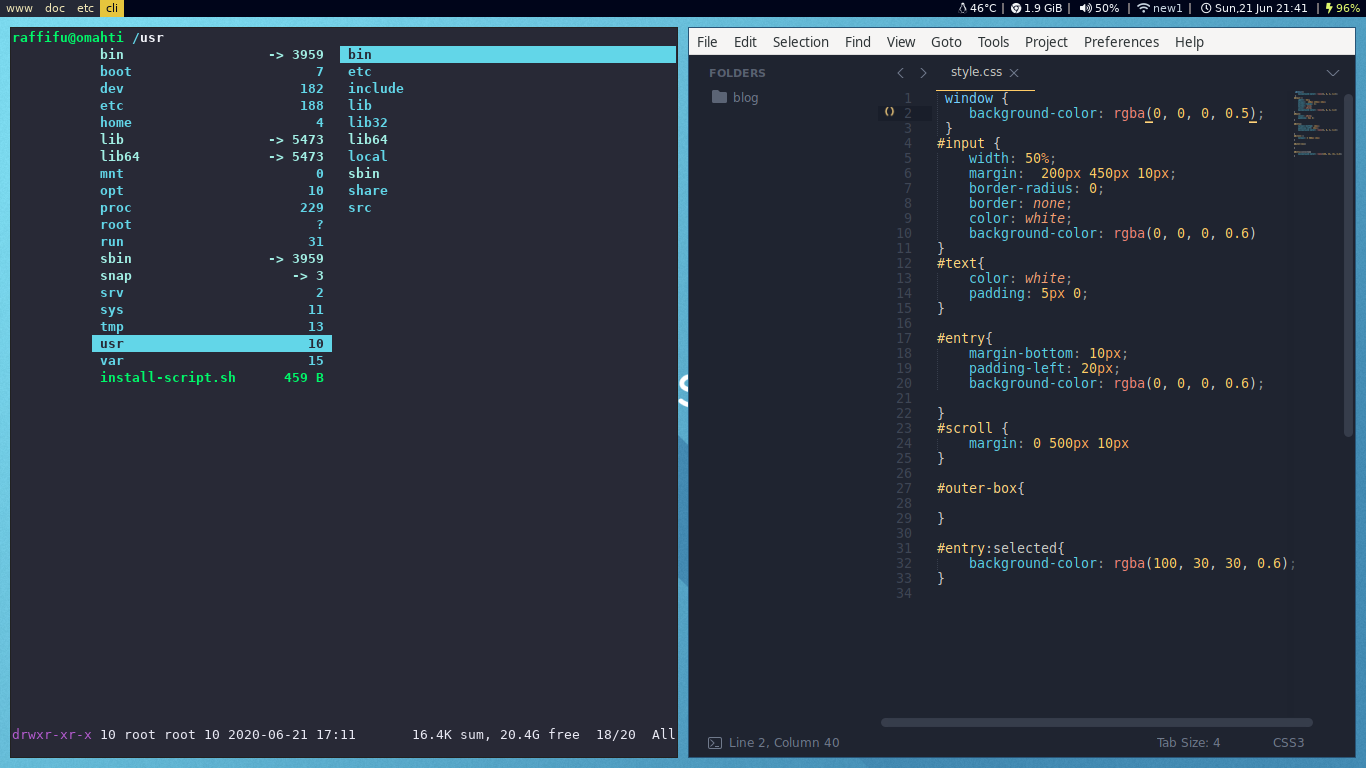Select the proc directory in ranger

click(x=212, y=207)
